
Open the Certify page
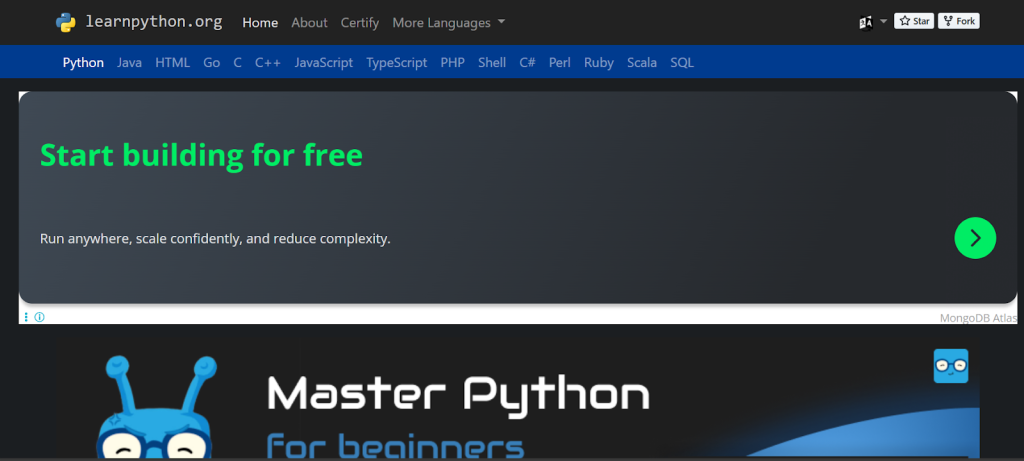[360, 22]
